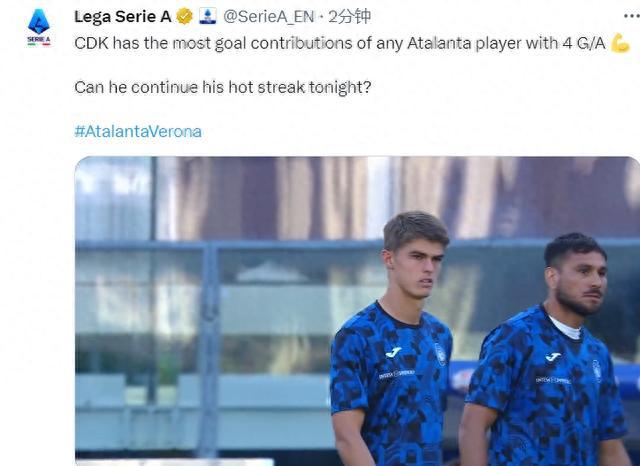640x466 pixels.
Task: Open the Lega Serie A display name
Action: (123, 16)
